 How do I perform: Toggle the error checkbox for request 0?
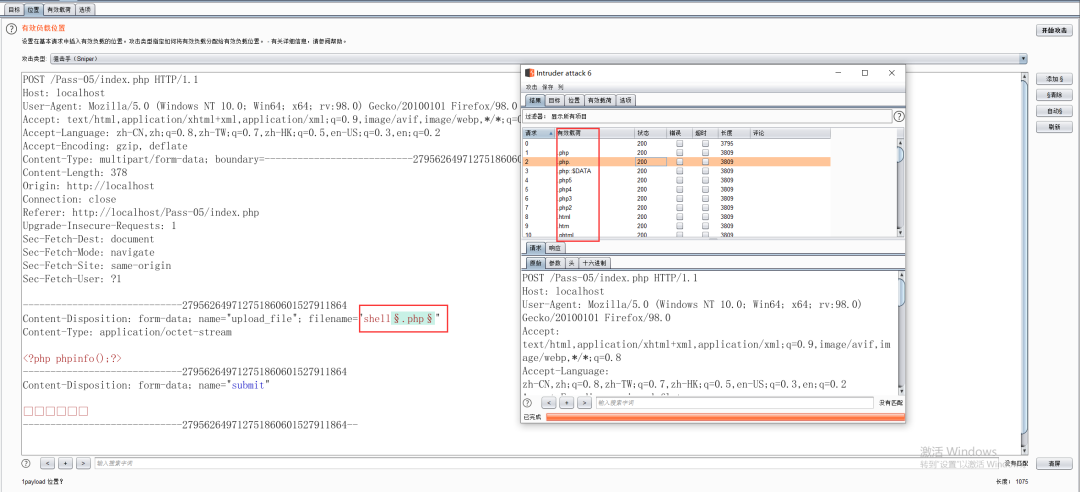click(x=680, y=143)
